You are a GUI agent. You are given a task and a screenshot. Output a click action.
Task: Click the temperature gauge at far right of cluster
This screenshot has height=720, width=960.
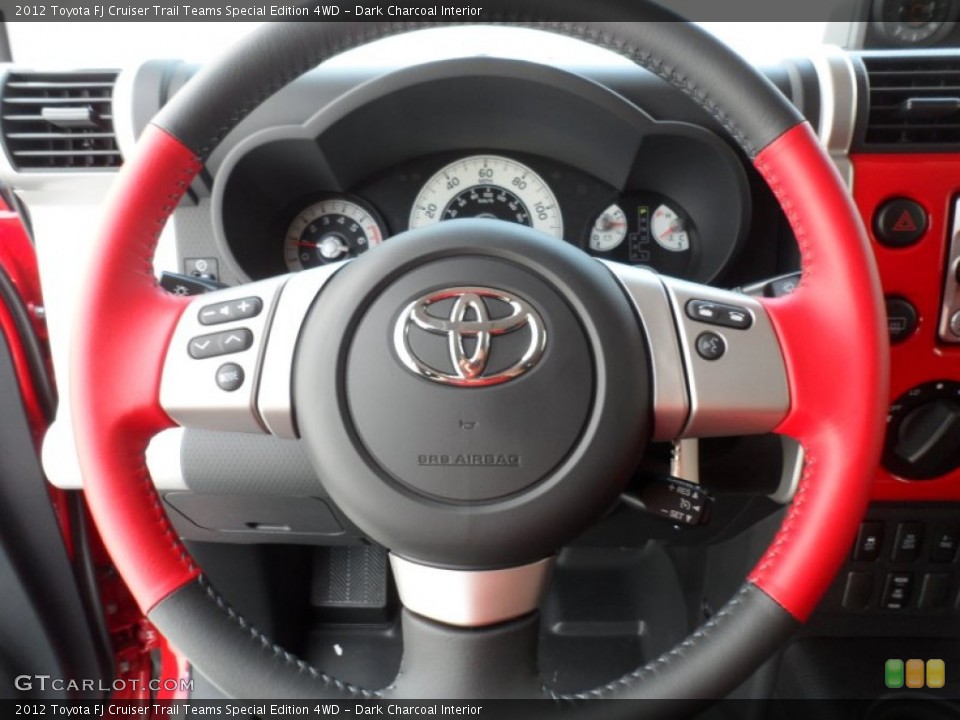click(670, 228)
